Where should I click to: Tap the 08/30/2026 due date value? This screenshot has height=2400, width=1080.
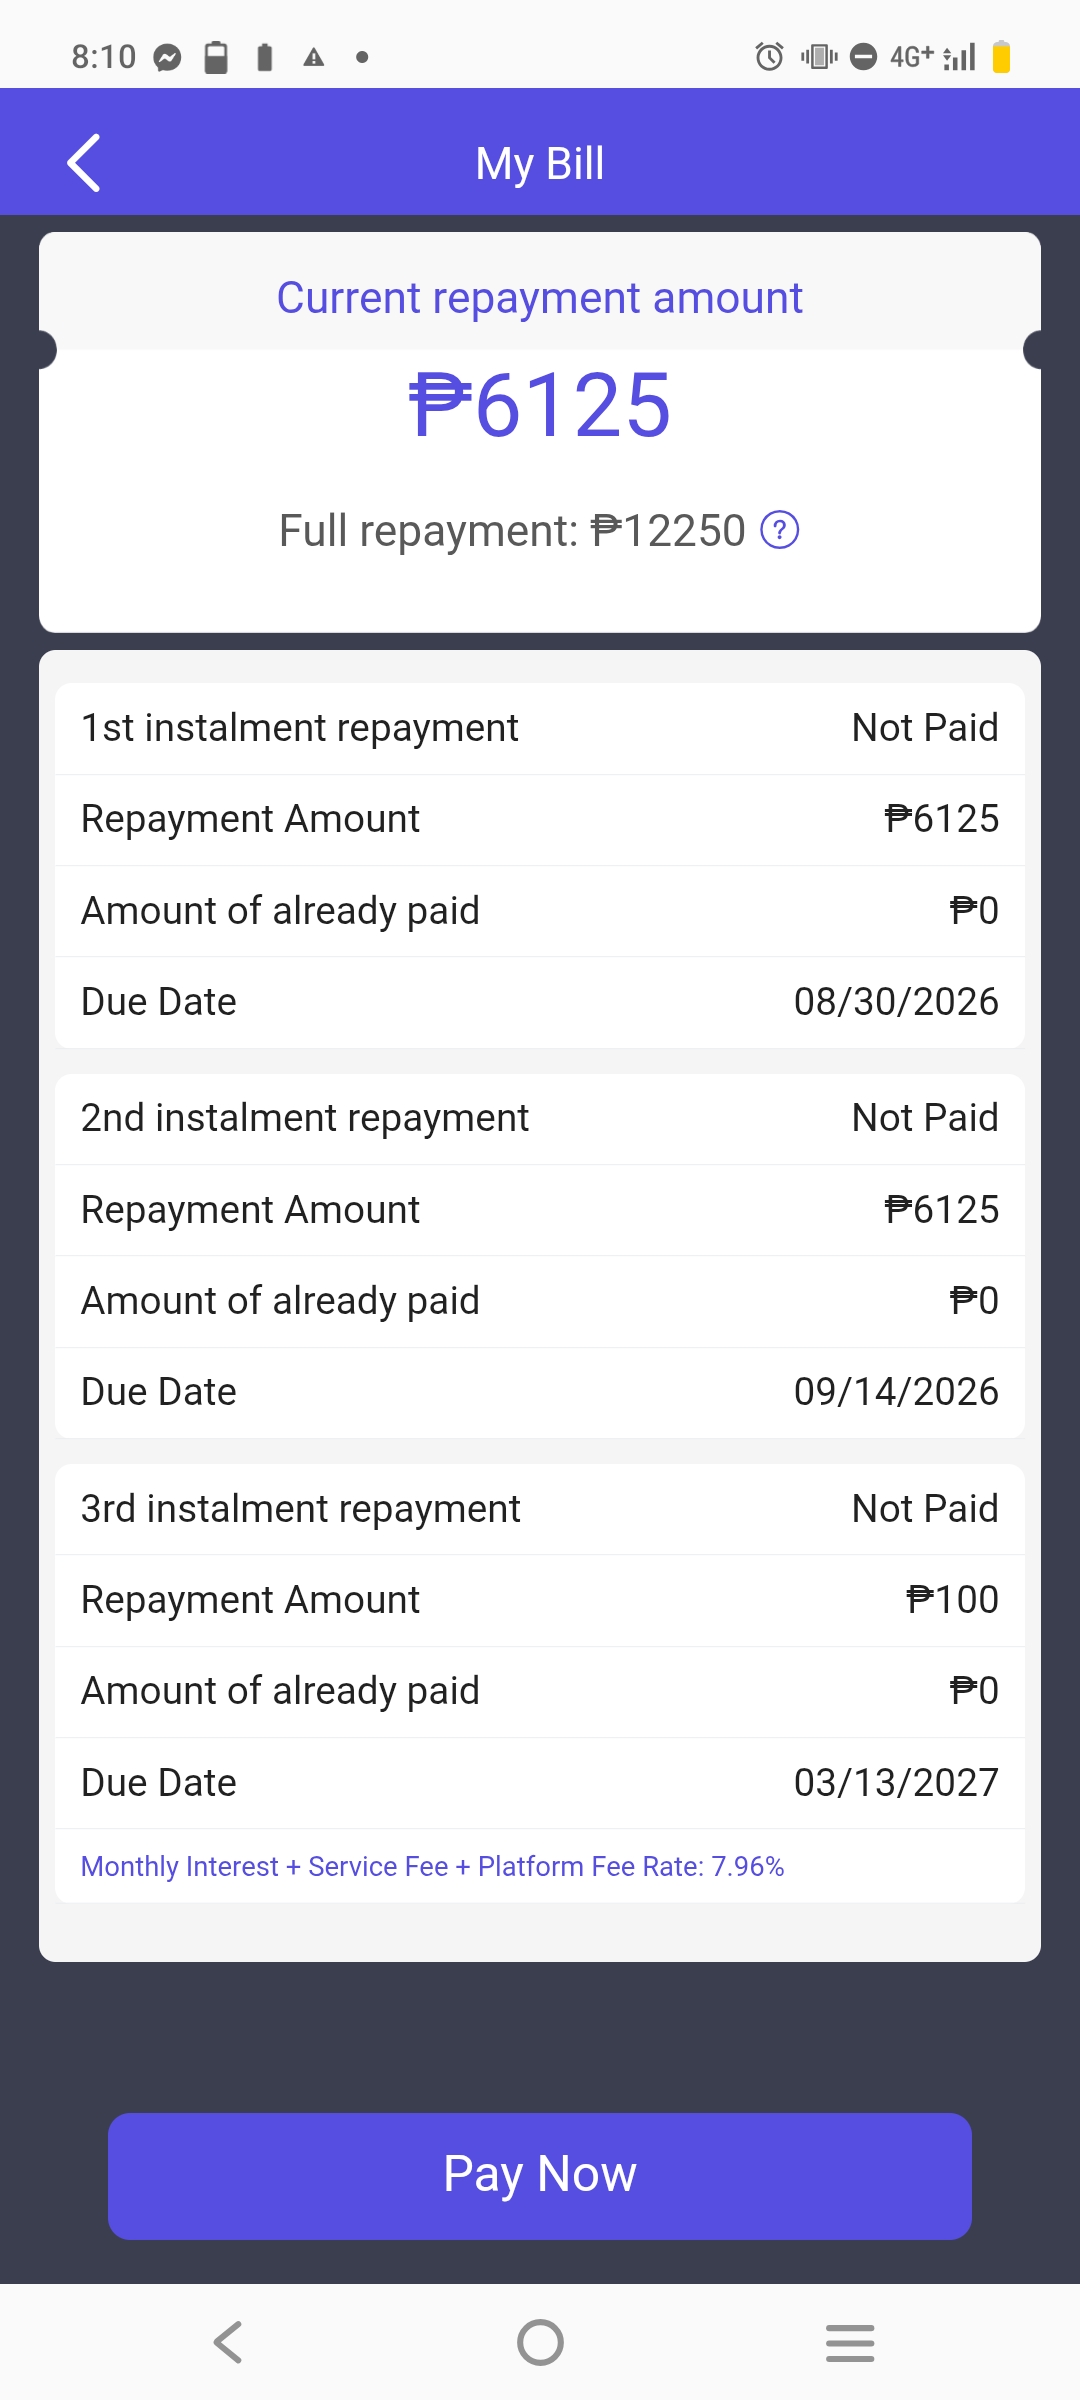point(896,1002)
